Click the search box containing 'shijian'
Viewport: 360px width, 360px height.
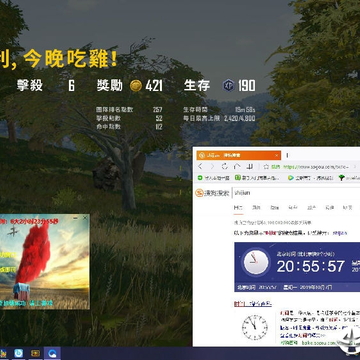click(x=296, y=193)
